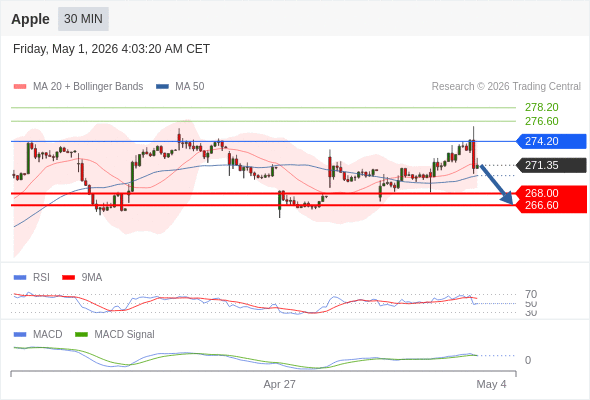The width and height of the screenshot is (590, 400).
Task: Click the MA 20 + Bollinger Bands legend swatch
Action: (20, 87)
